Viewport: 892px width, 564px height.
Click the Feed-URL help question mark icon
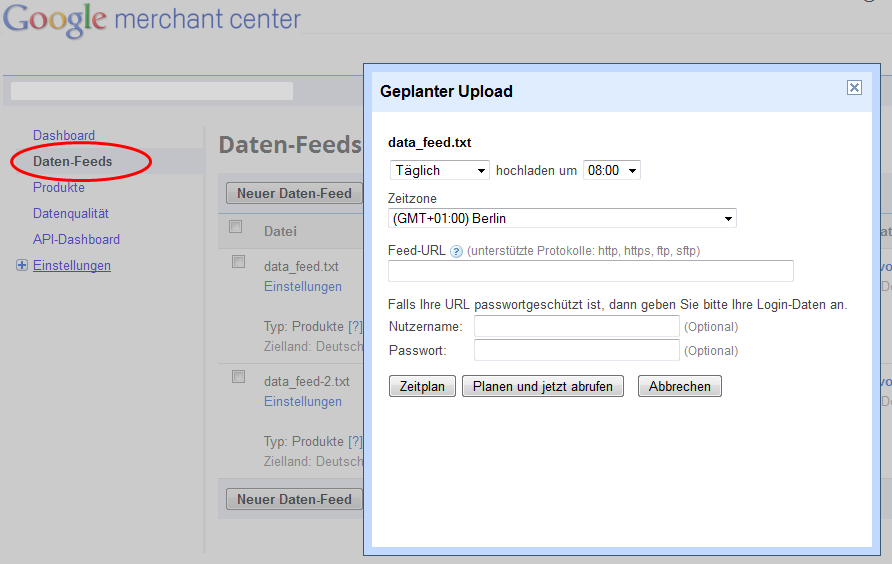(456, 251)
